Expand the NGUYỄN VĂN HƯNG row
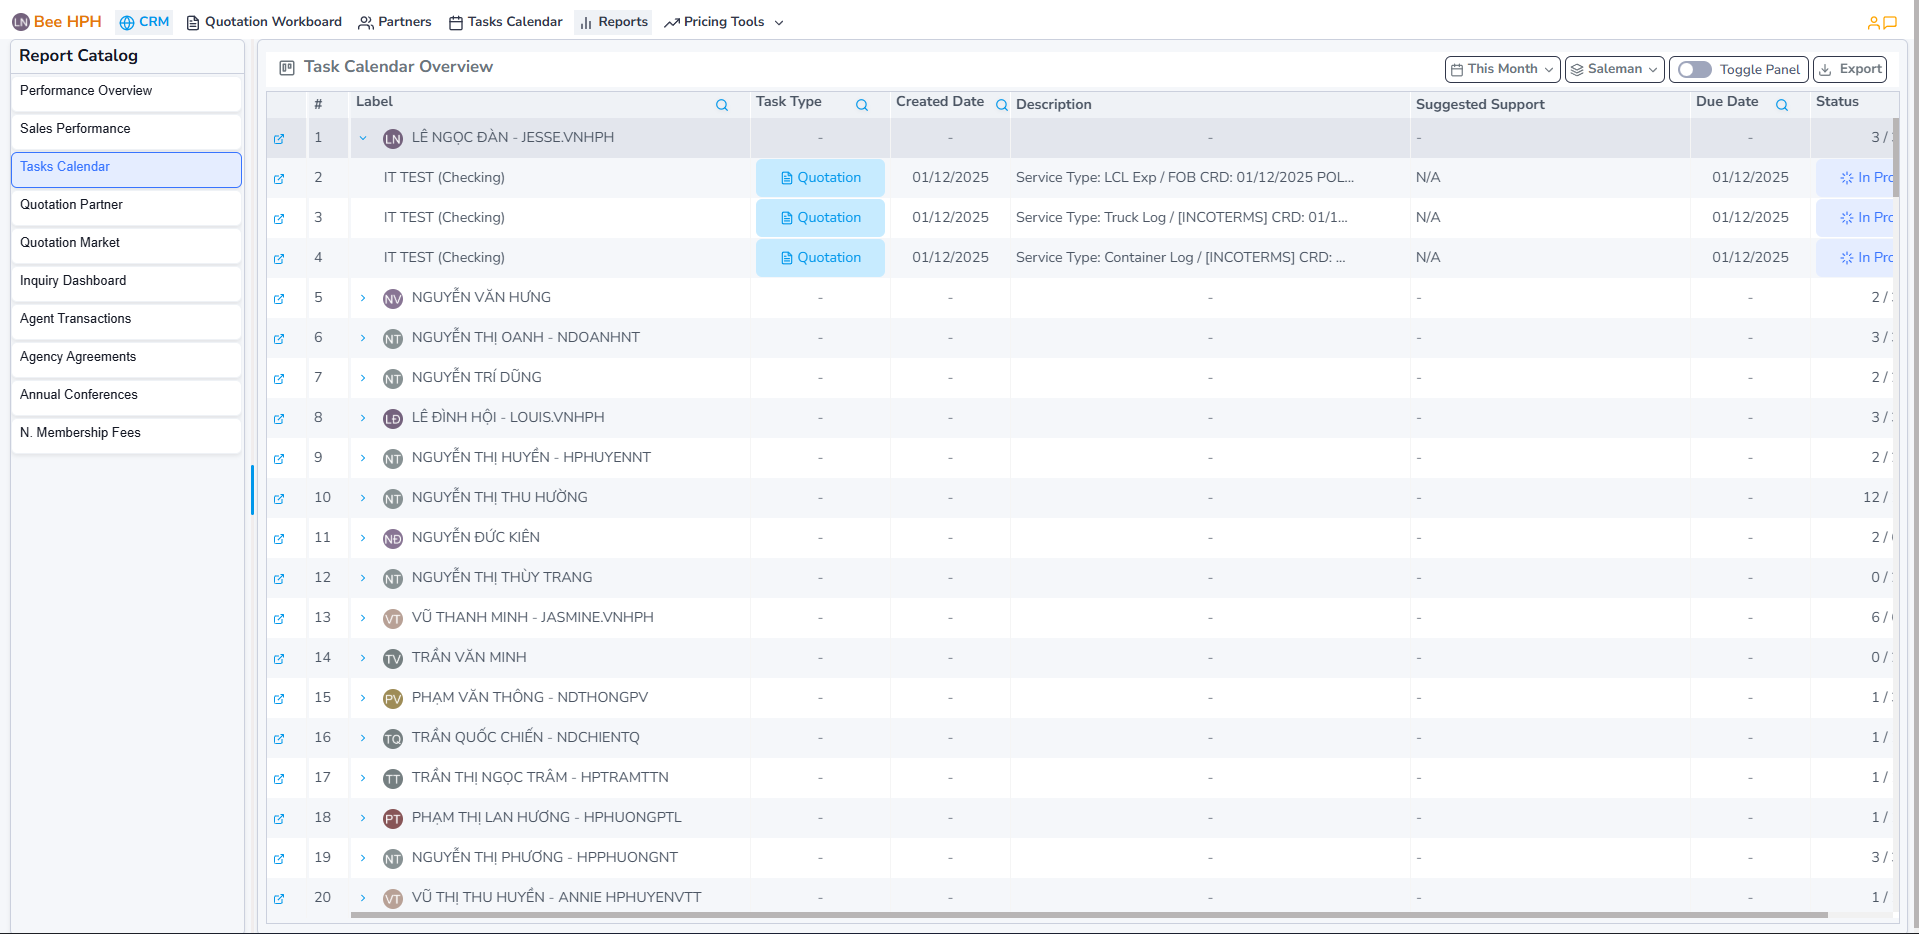 pyautogui.click(x=363, y=298)
